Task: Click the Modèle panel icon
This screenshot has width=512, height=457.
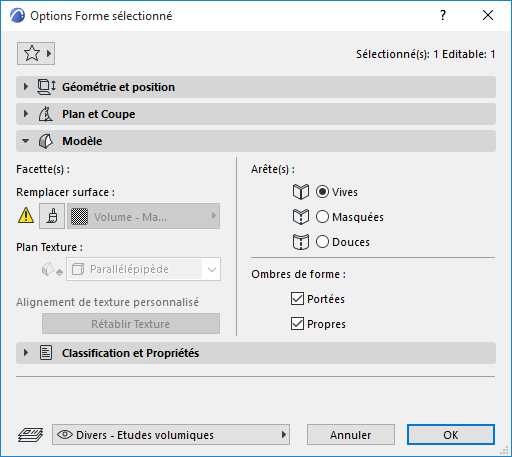Action: tap(46, 141)
